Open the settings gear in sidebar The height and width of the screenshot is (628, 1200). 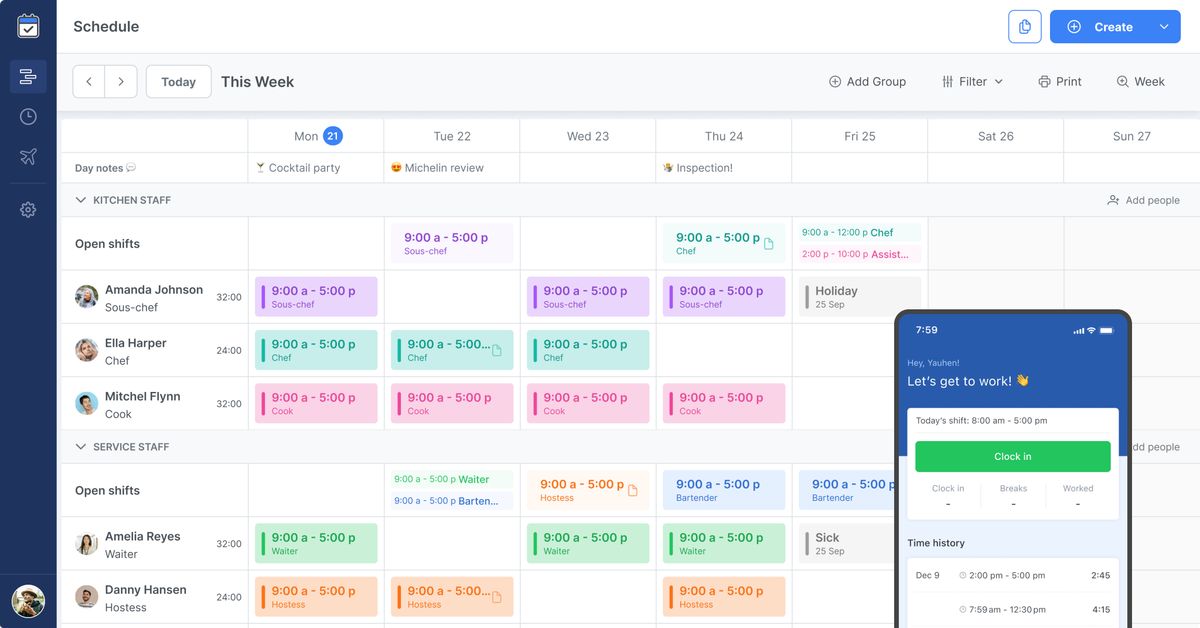(x=28, y=210)
